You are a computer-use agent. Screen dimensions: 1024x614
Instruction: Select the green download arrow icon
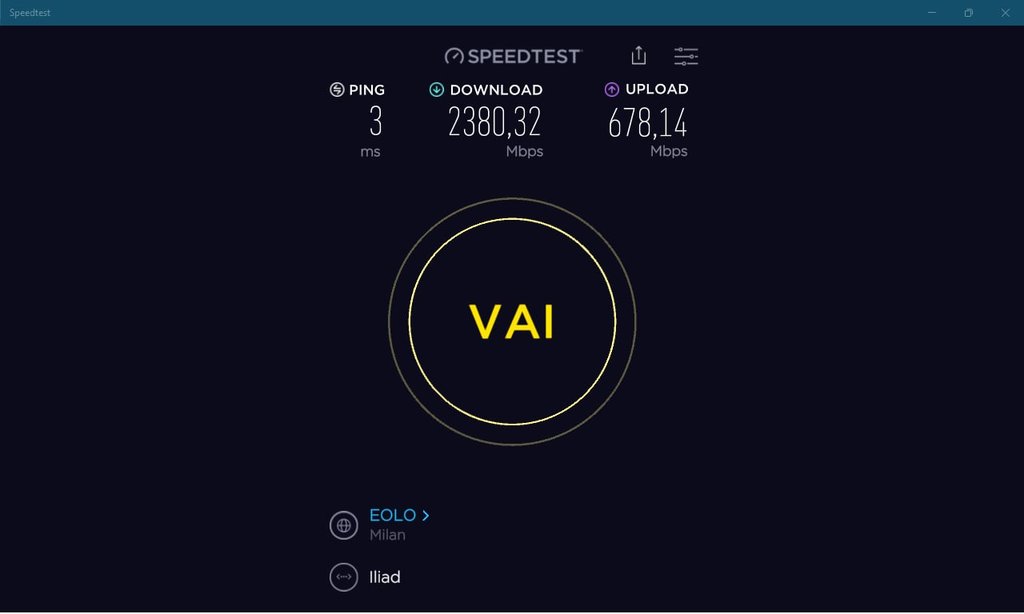coord(436,89)
